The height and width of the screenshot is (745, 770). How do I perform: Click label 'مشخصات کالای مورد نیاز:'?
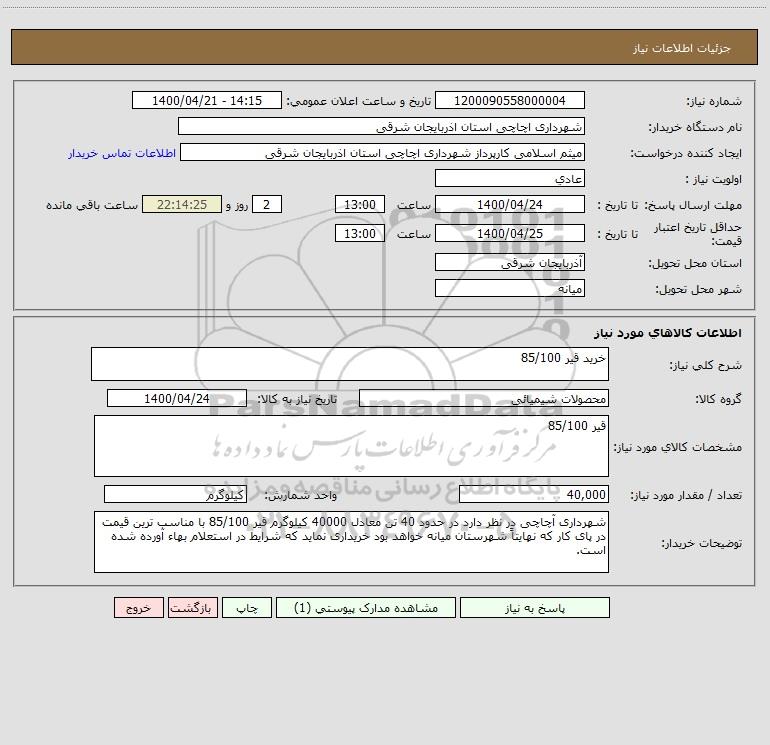coord(678,447)
